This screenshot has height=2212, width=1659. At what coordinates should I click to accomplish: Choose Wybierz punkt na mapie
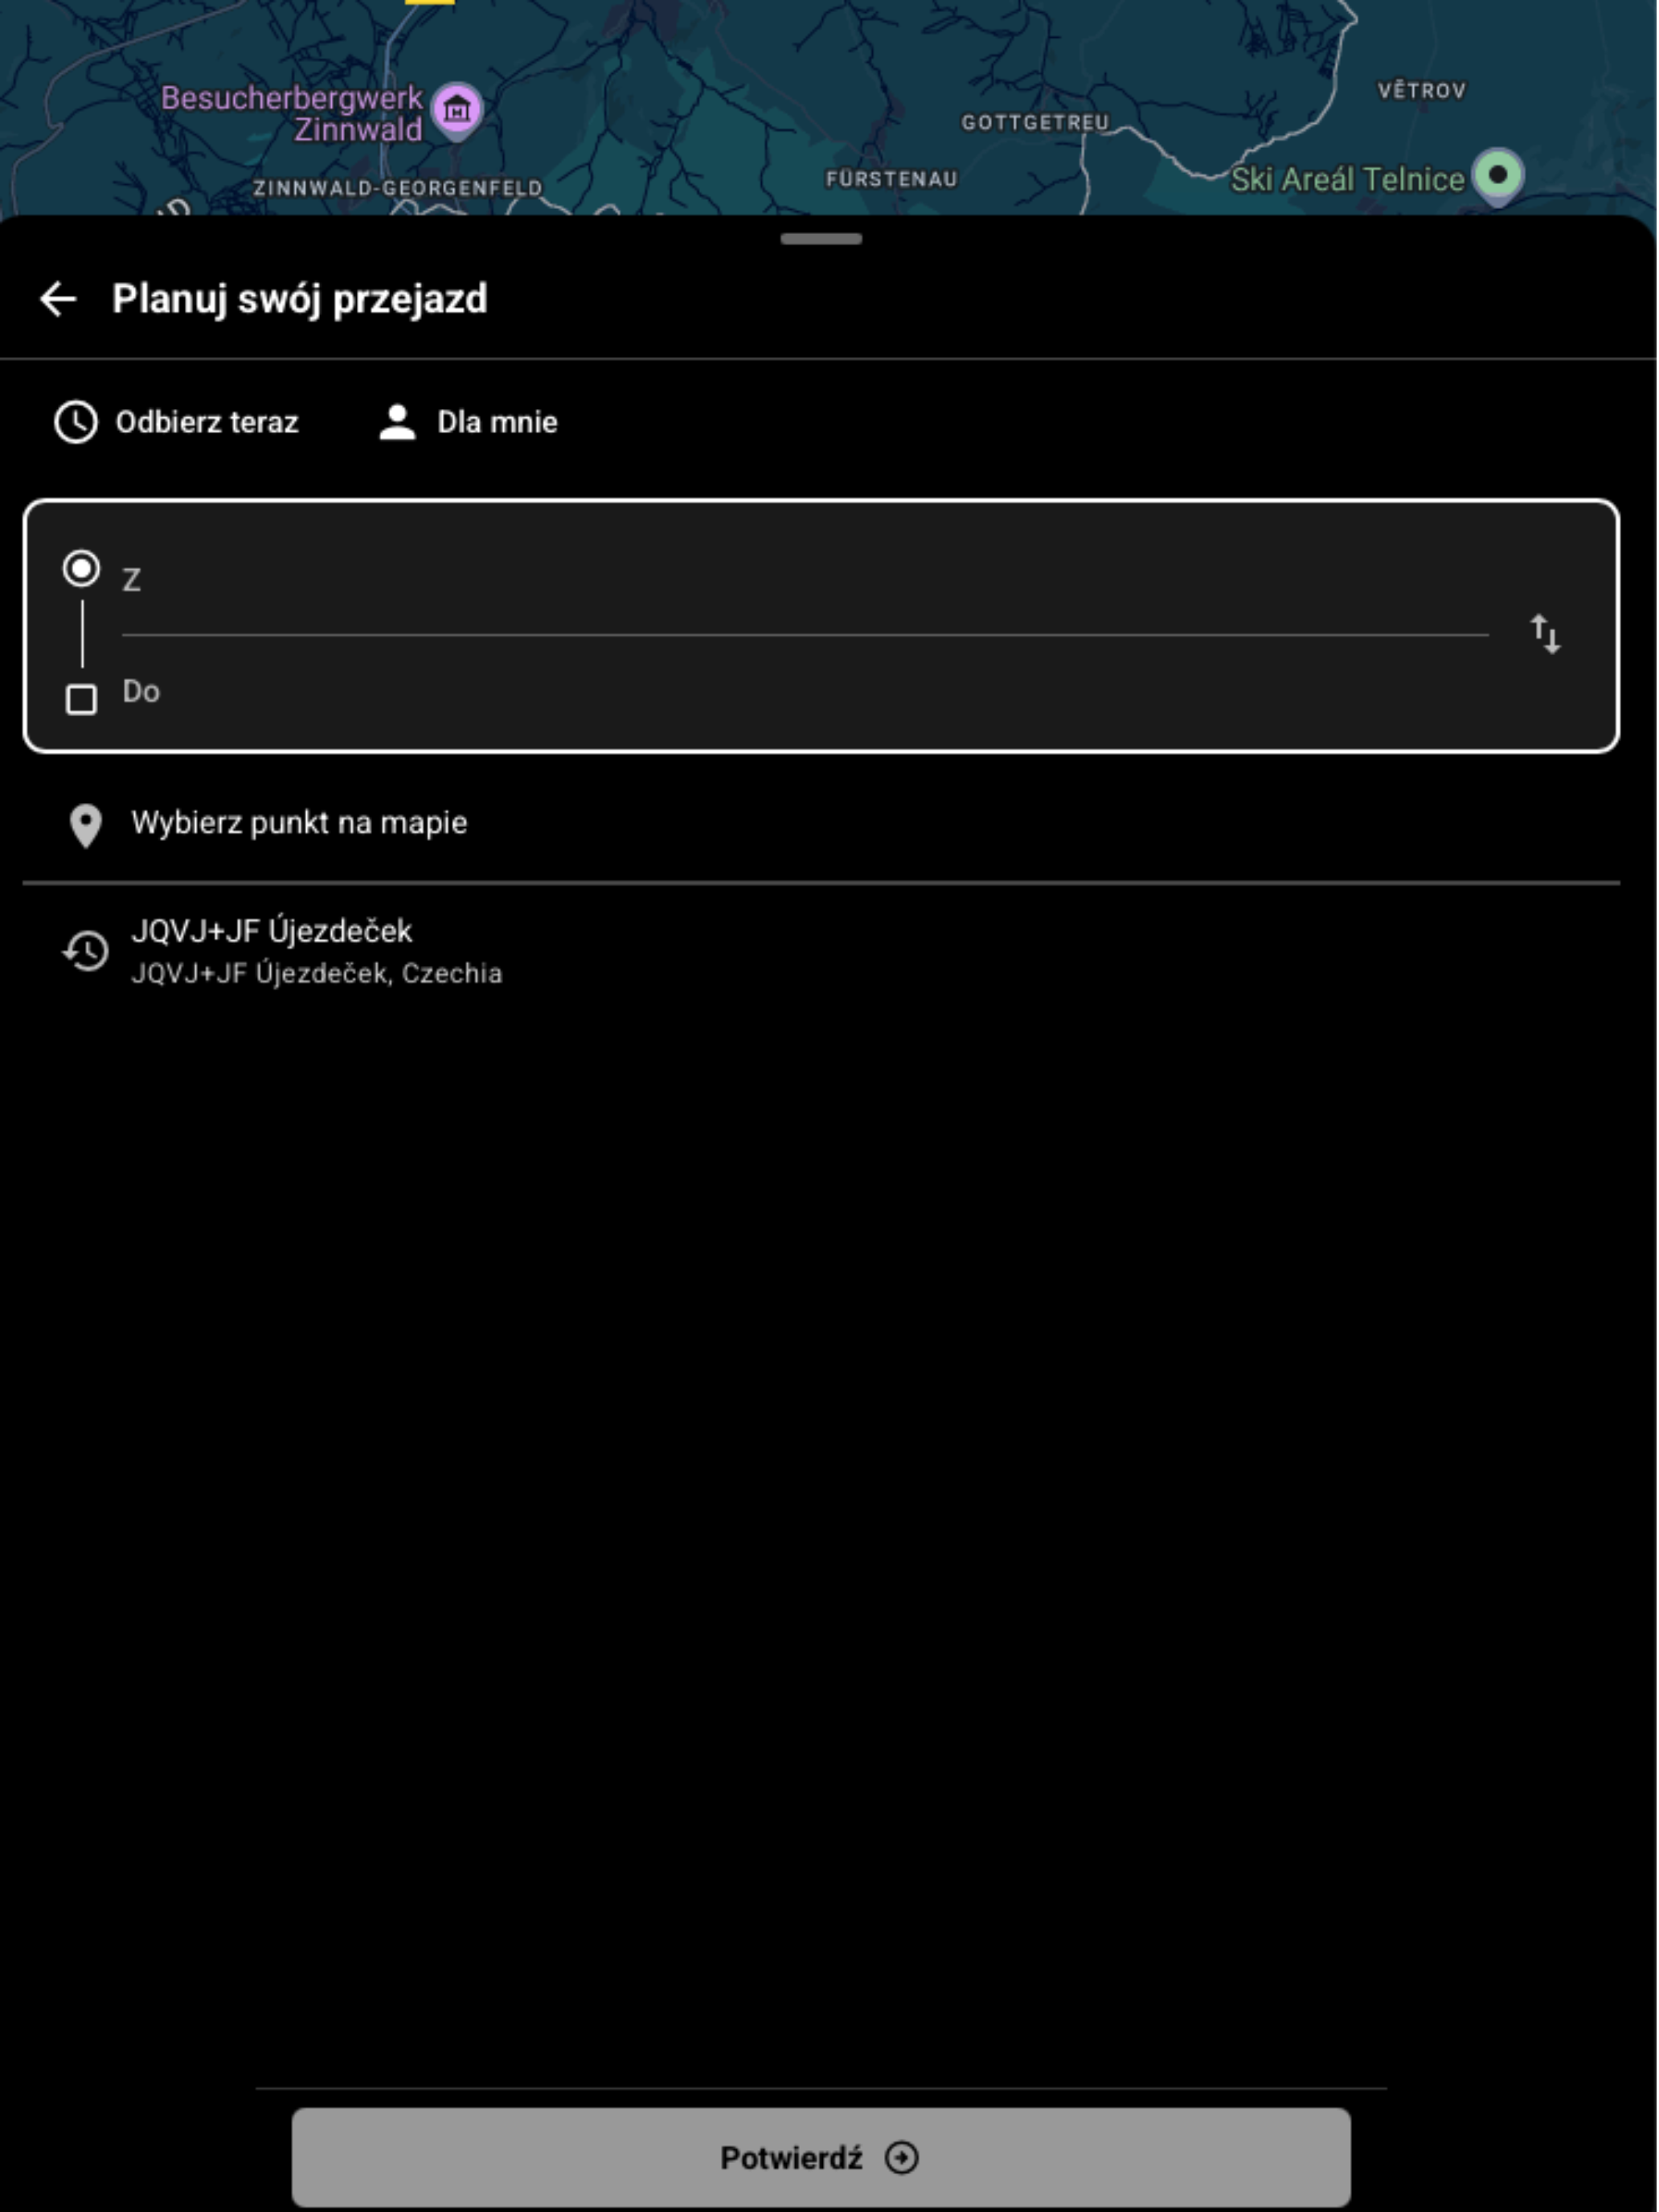coord(821,824)
